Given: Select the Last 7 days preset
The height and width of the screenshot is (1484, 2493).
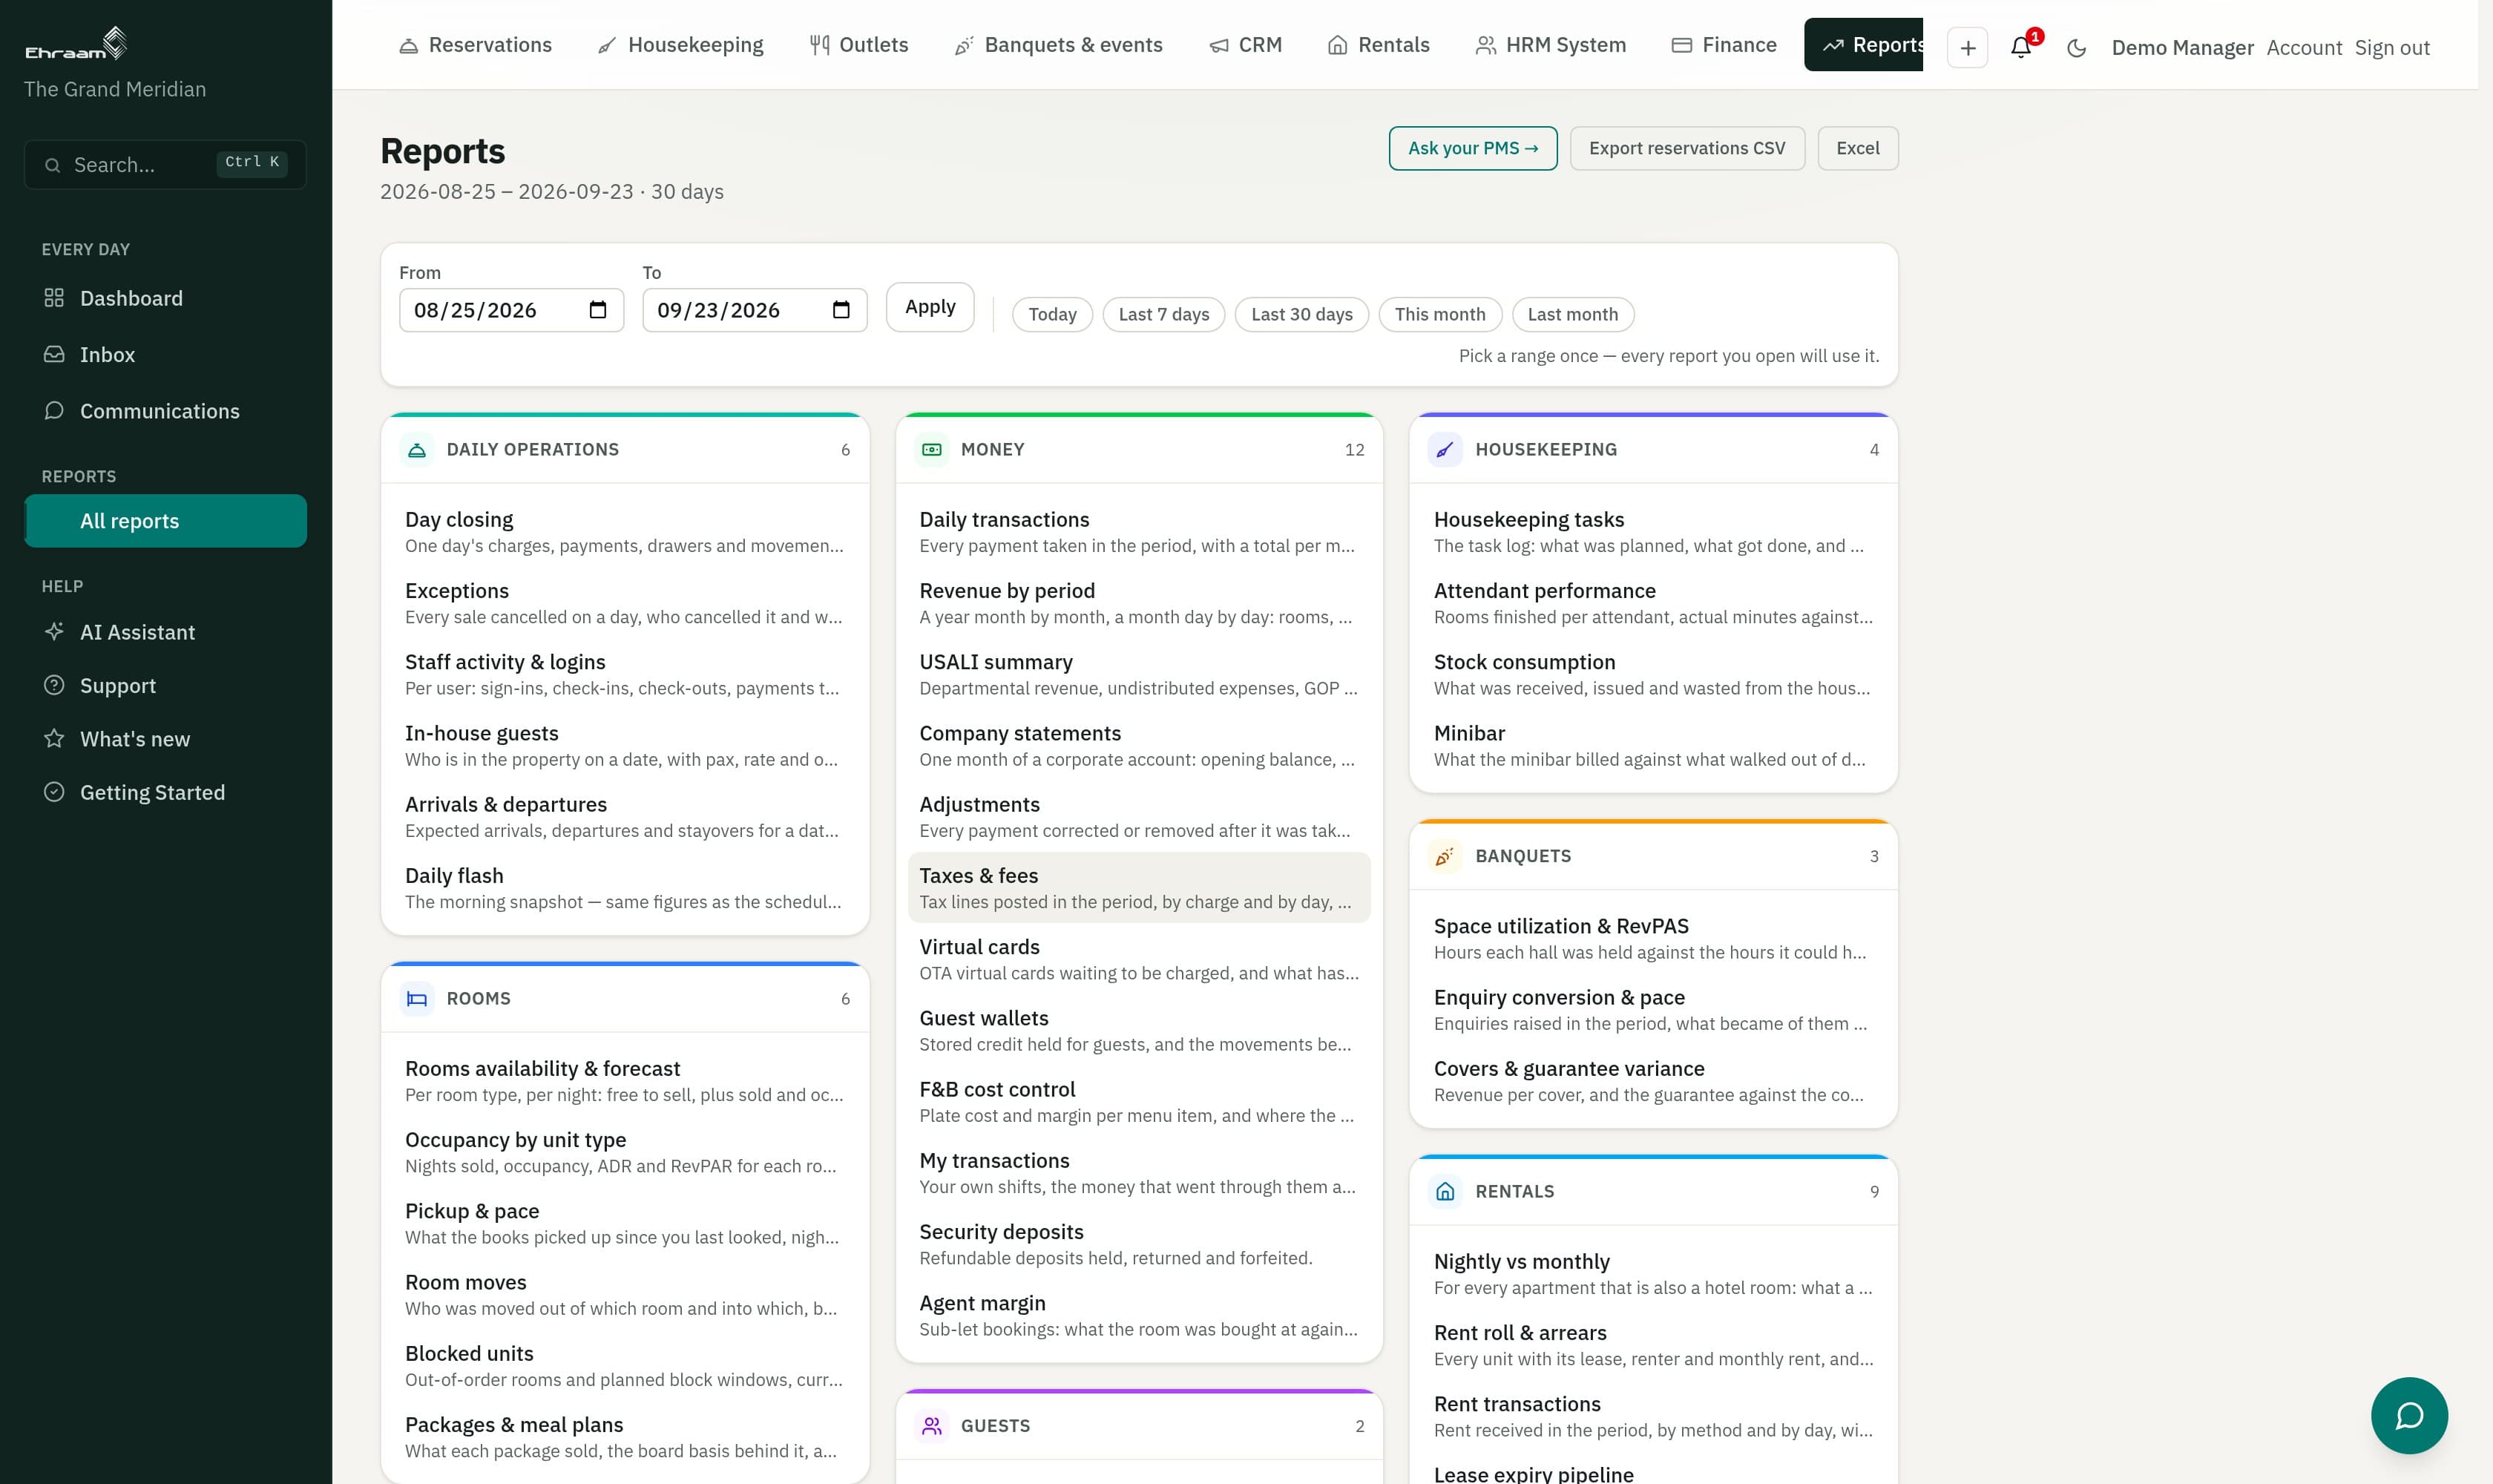Looking at the screenshot, I should pyautogui.click(x=1163, y=314).
